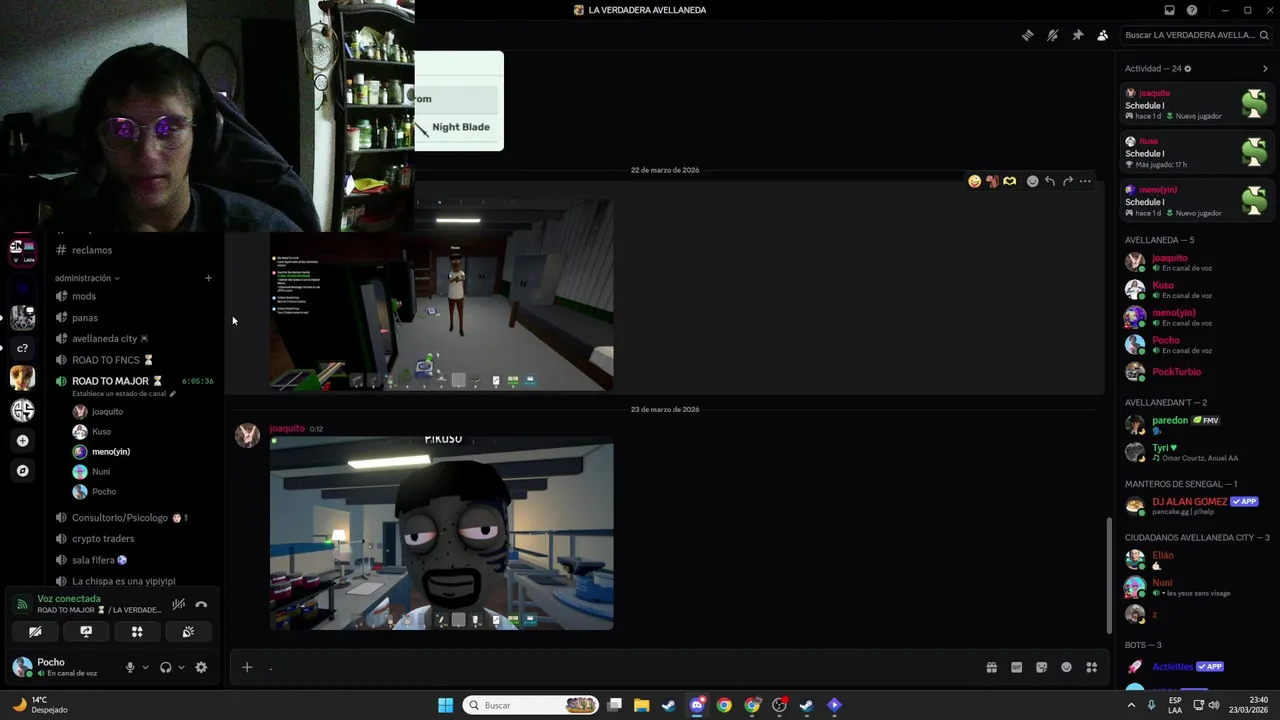
Task: Open Kuso in the AVELLANEDA member list
Action: [x=1195, y=290]
